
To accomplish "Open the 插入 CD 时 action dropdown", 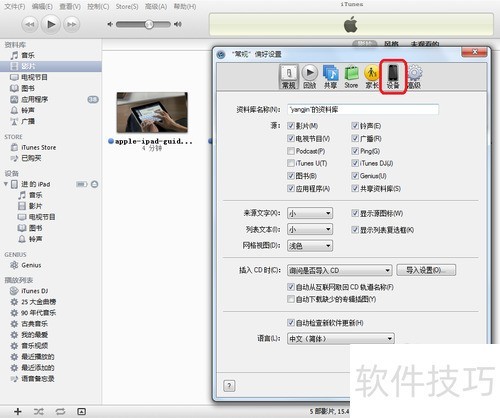I will pos(339,270).
